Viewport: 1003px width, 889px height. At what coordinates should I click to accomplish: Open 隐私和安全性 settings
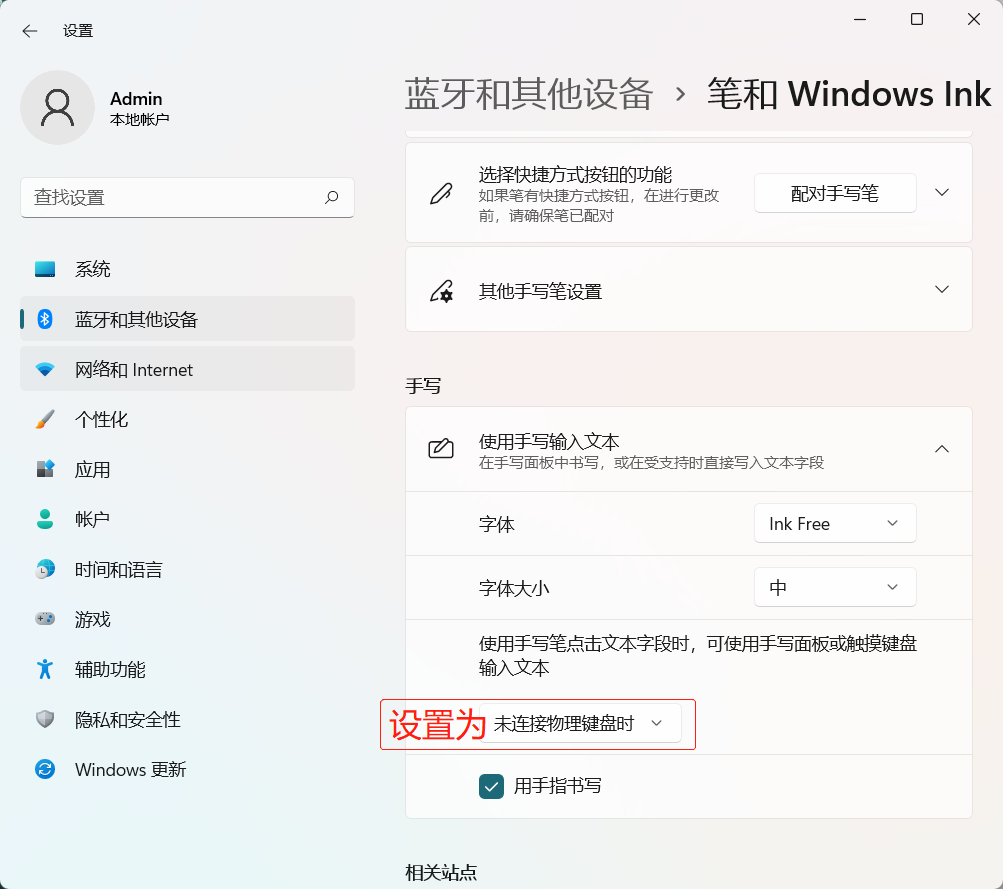[x=187, y=720]
